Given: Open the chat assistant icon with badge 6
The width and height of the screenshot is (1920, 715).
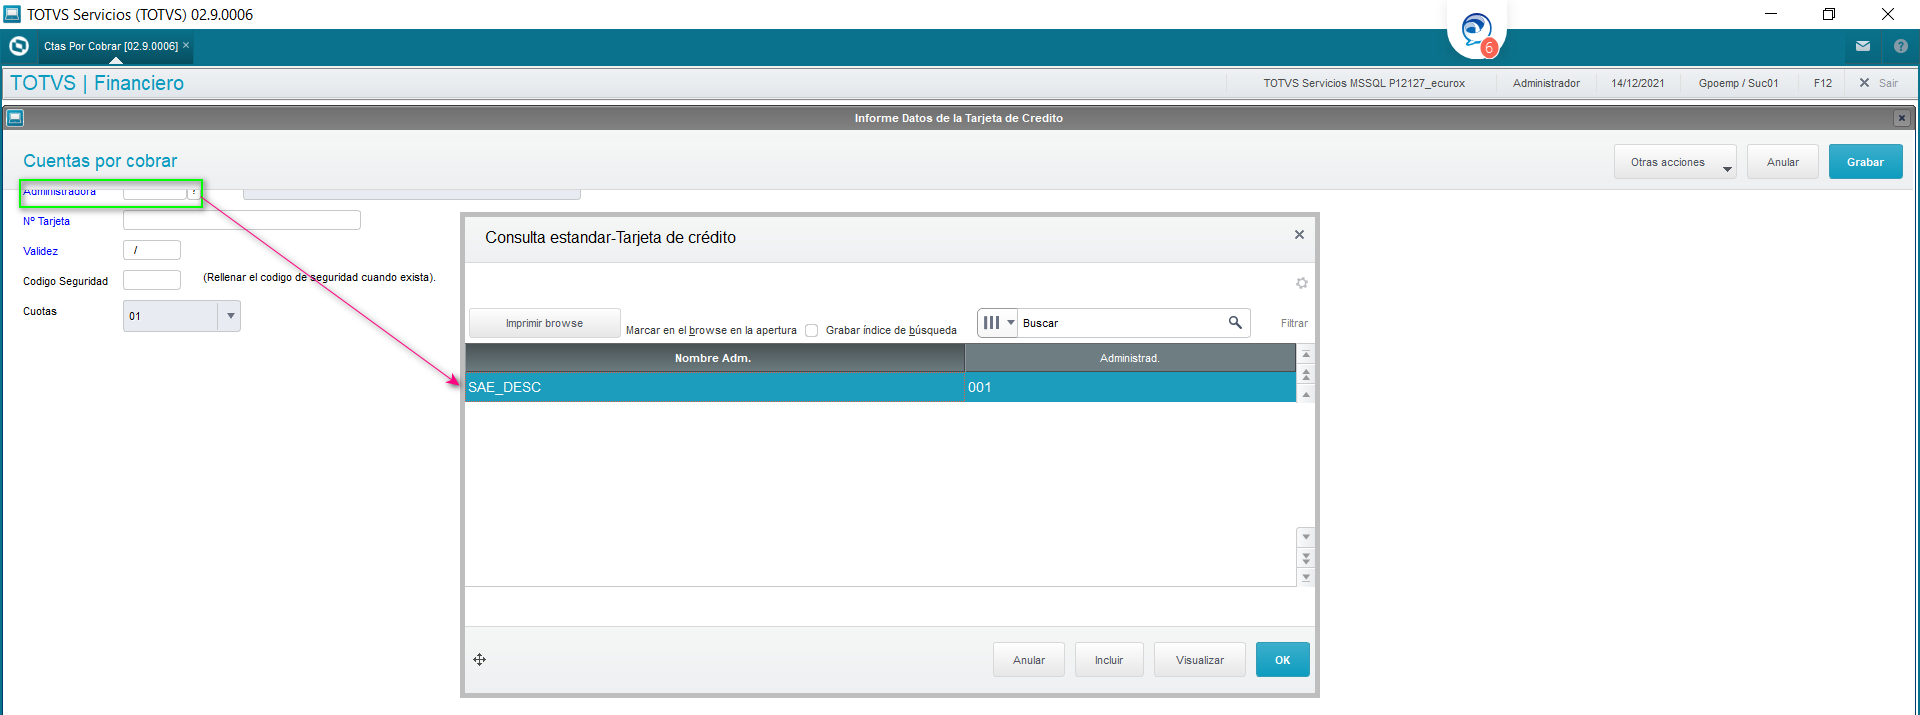Looking at the screenshot, I should (1477, 31).
